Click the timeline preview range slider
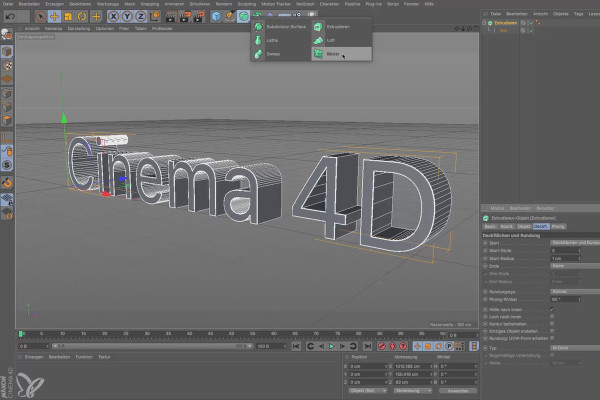 click(x=152, y=346)
